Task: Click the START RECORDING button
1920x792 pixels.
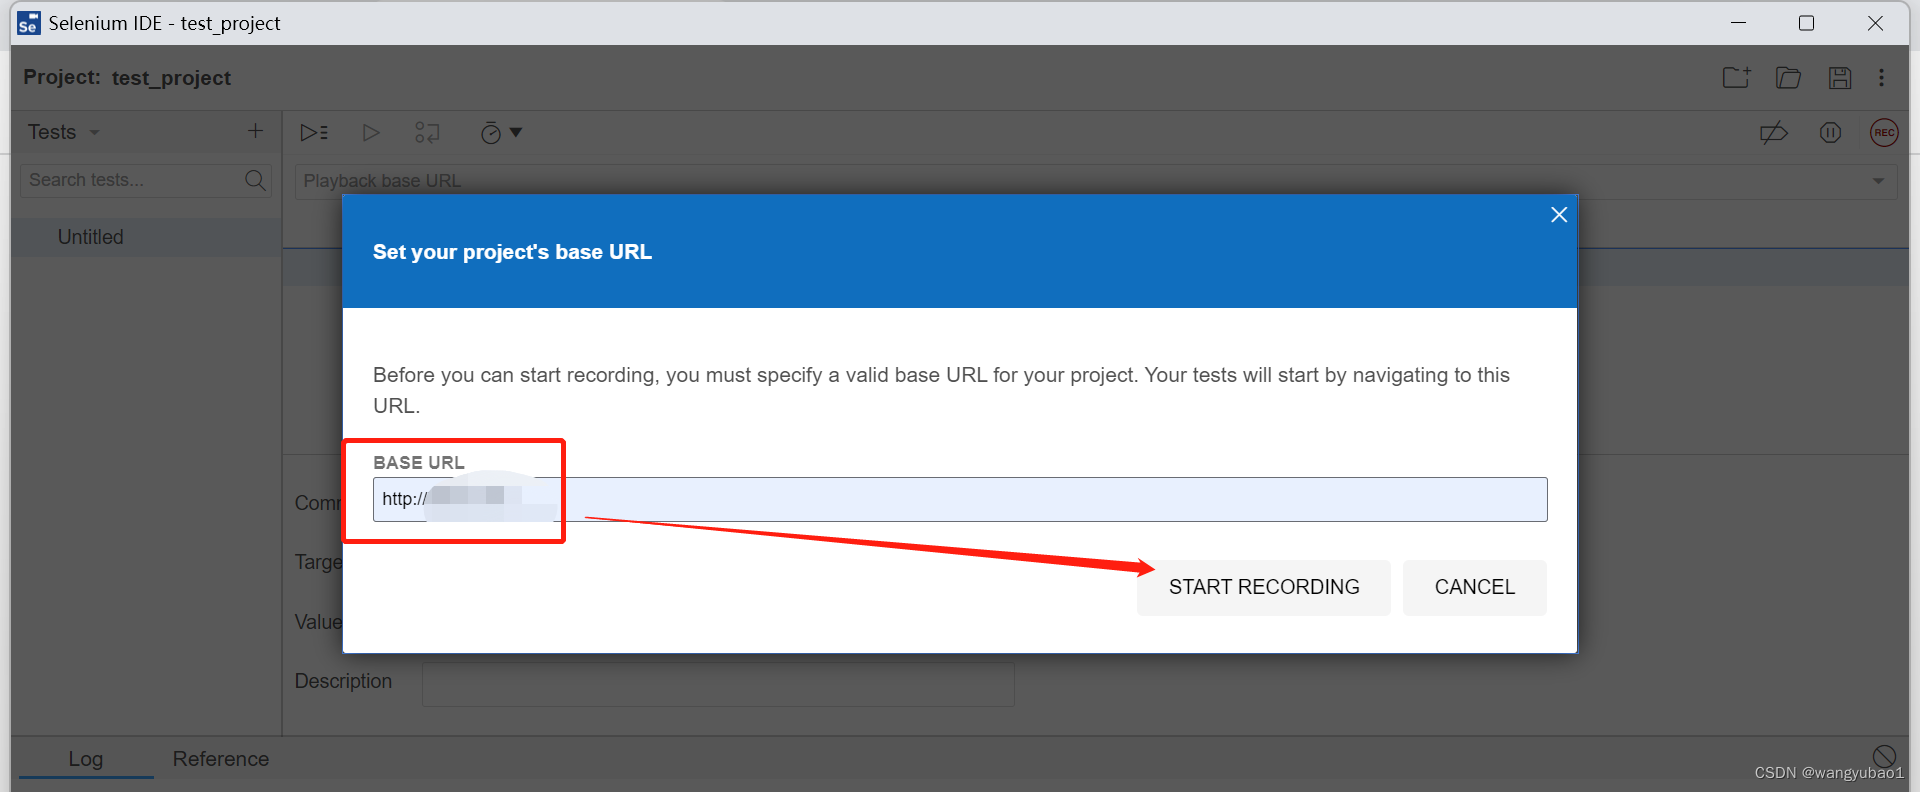Action: pos(1263,587)
